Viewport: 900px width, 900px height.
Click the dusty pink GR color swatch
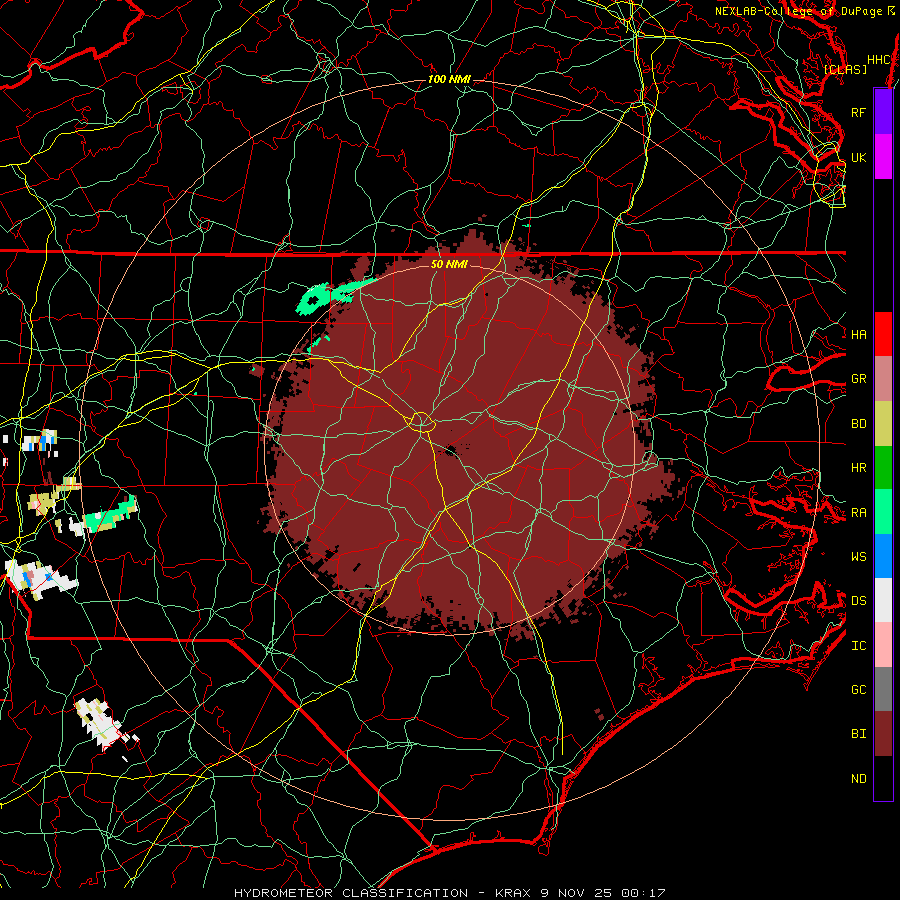tap(883, 379)
